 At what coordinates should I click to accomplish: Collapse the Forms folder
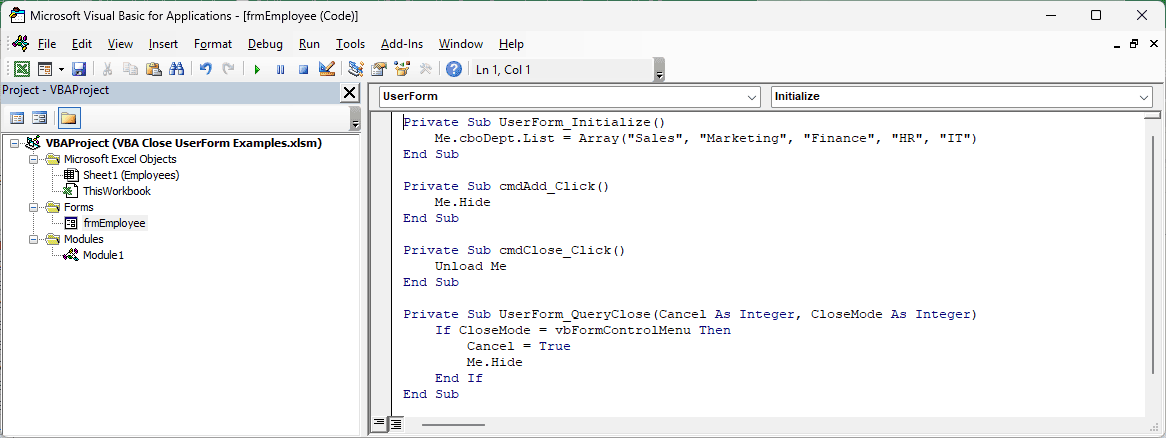[x=33, y=207]
